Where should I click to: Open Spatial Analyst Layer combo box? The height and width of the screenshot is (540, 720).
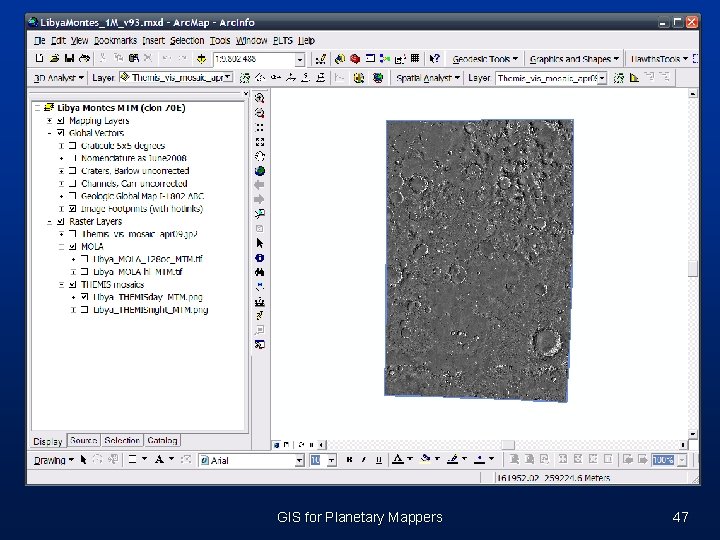click(x=551, y=79)
